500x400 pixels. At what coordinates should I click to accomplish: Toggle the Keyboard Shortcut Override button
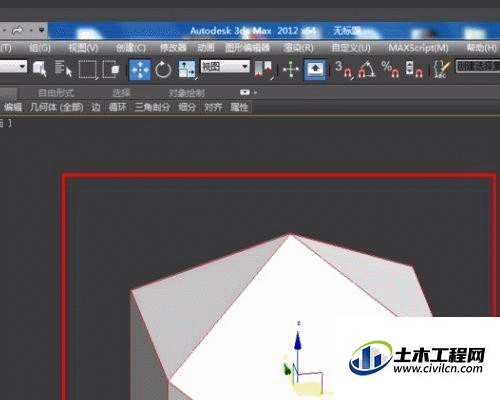(315, 70)
